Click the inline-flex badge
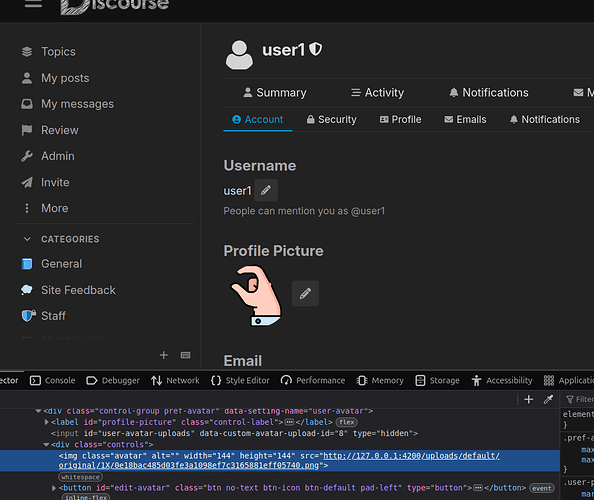Image resolution: width=594 pixels, height=500 pixels. pos(86,497)
